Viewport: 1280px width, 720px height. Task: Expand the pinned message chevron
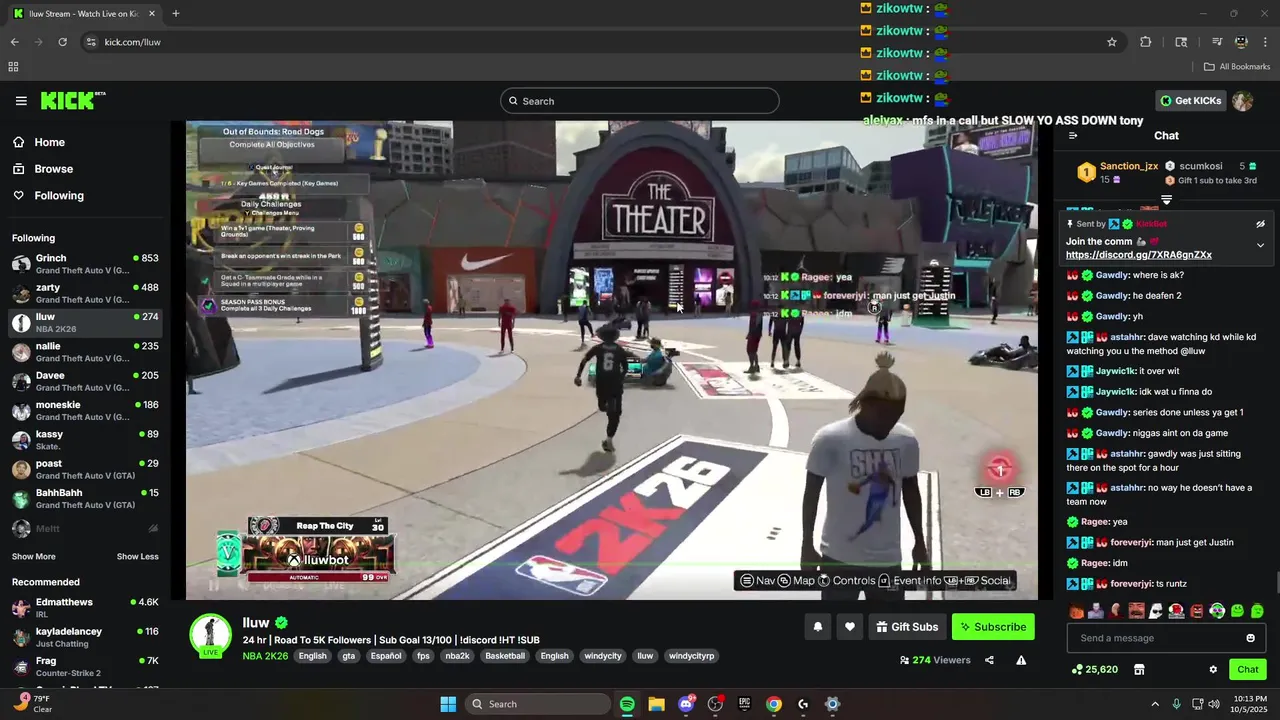1260,245
